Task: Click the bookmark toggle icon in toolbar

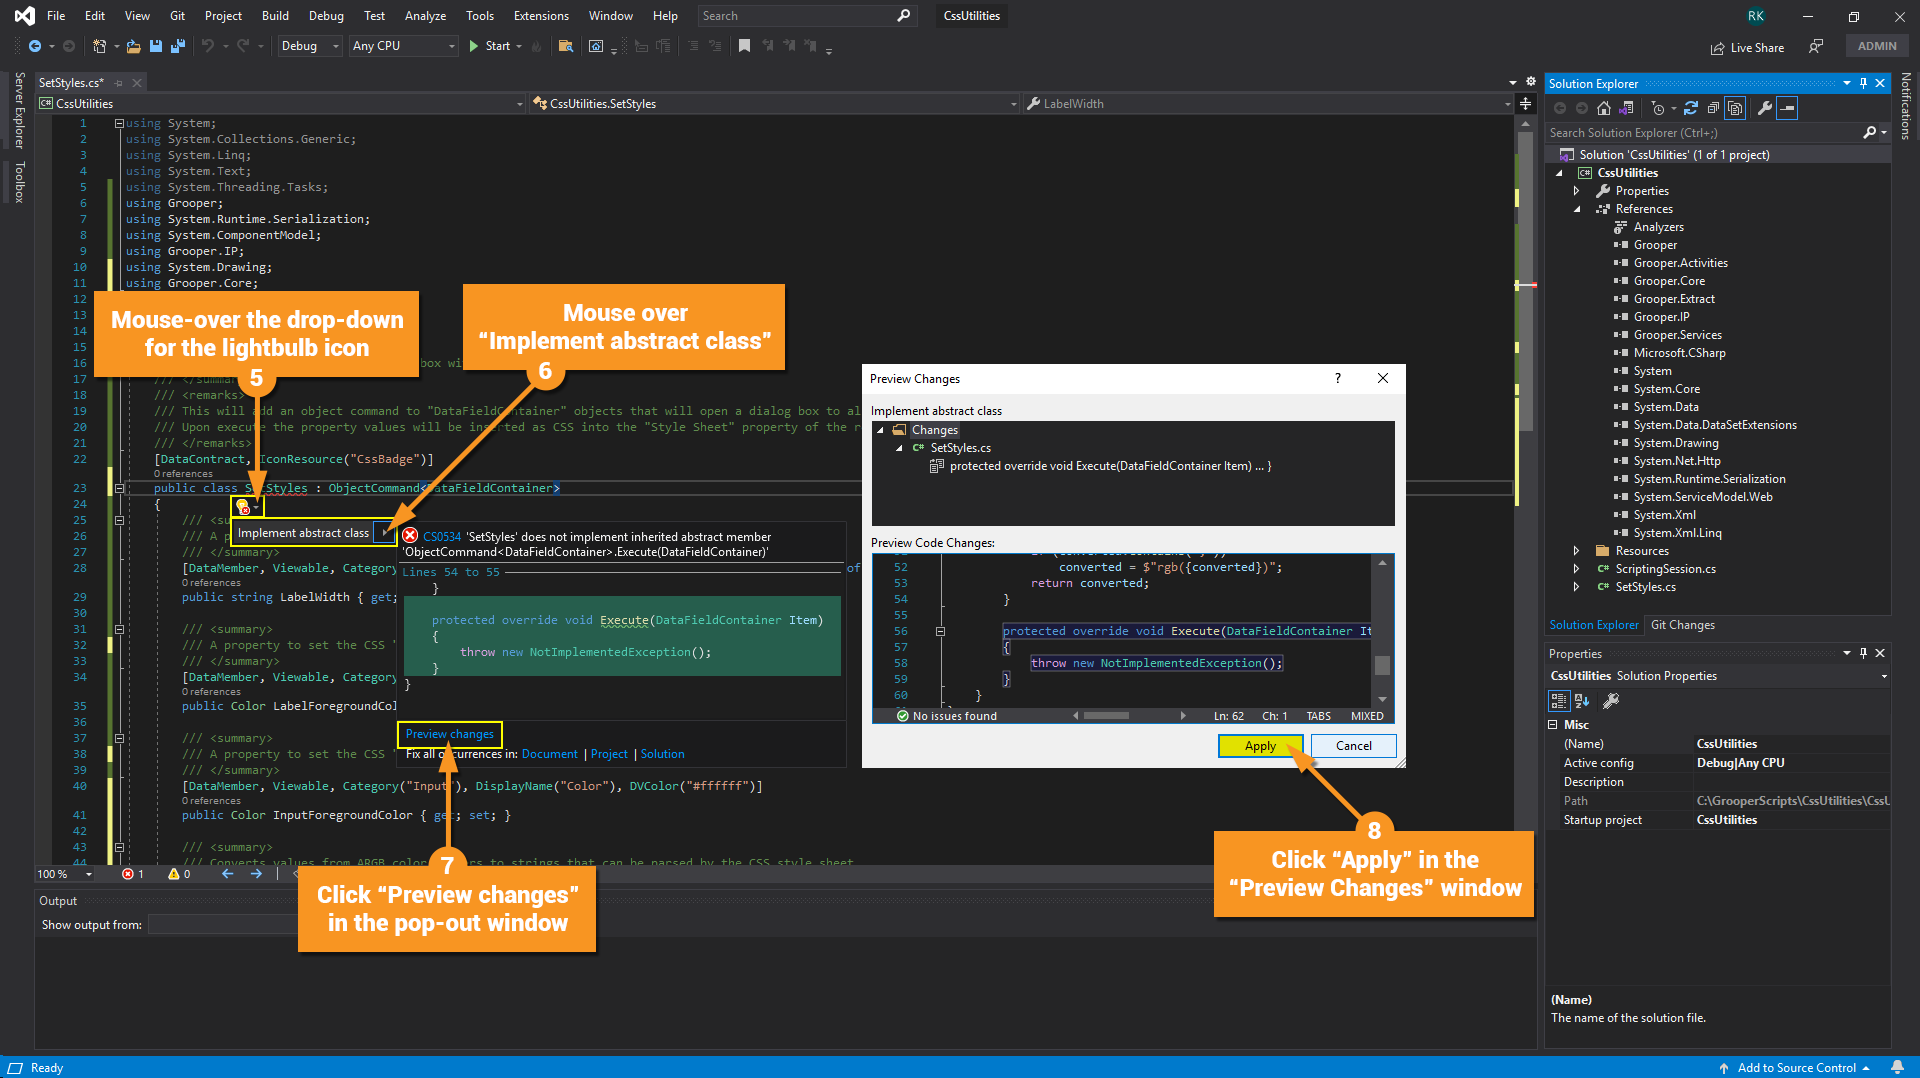Action: point(744,46)
